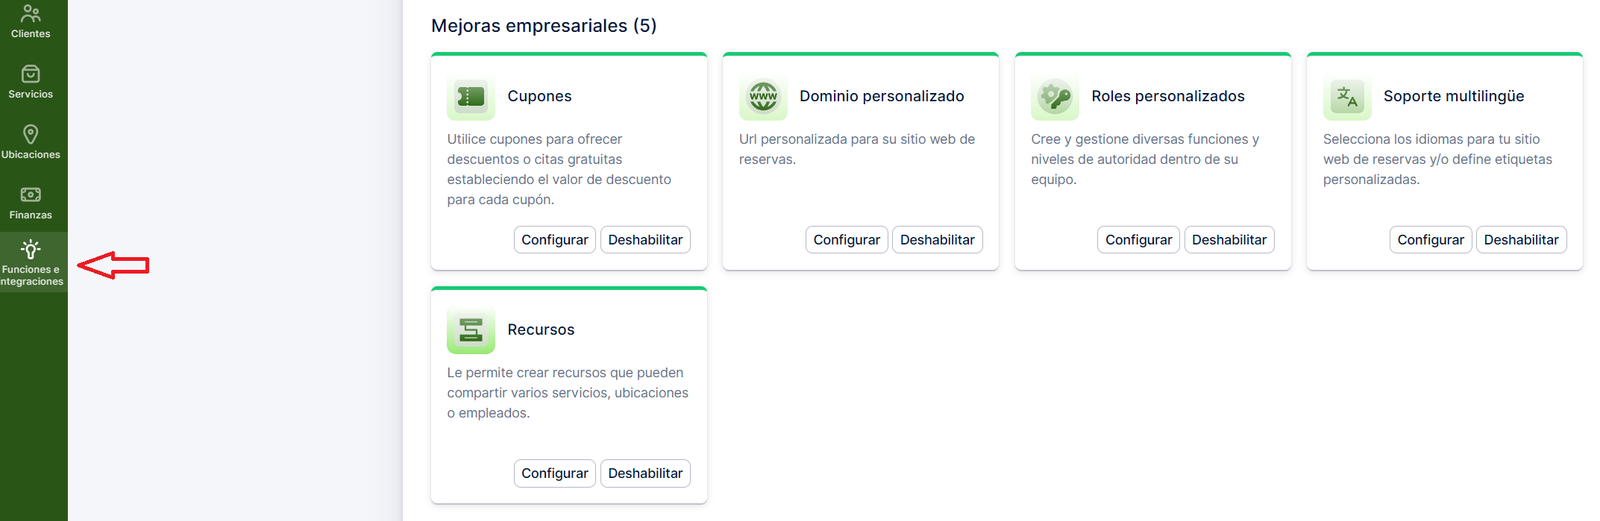Disable the Cupones feature
Screen dimensions: 1600x521
pos(645,240)
